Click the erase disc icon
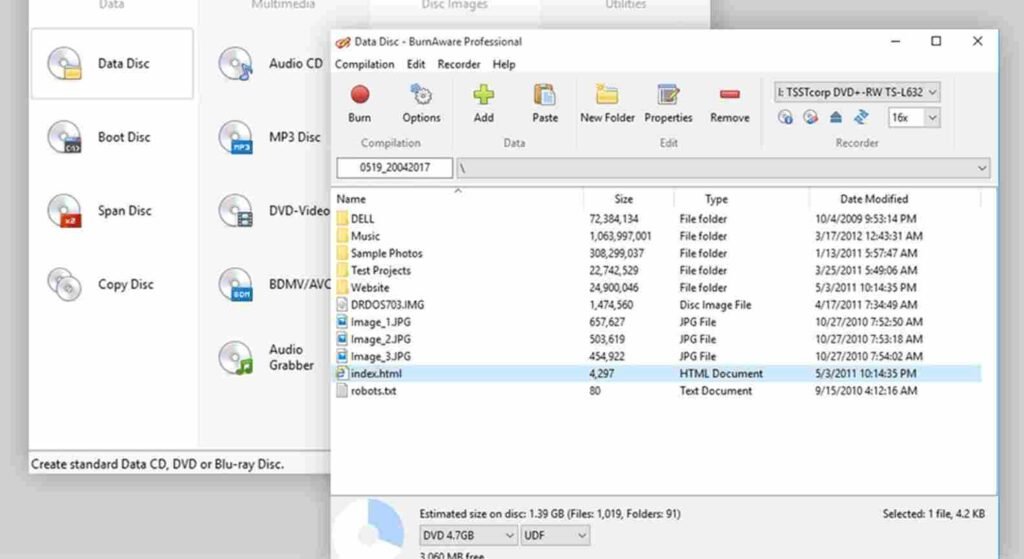The height and width of the screenshot is (559, 1024). (810, 118)
